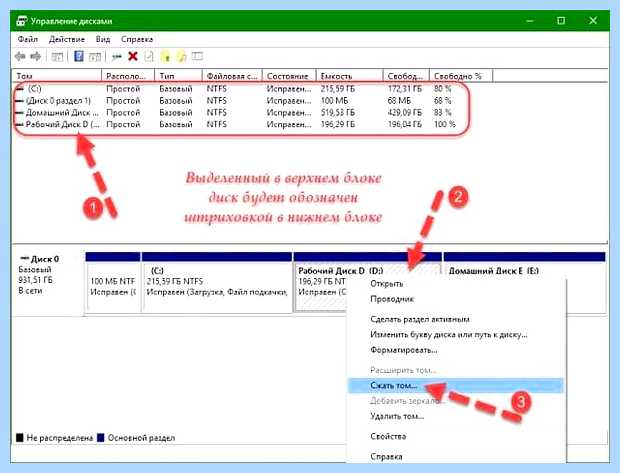Click the drive icon beside Рабочий Диск D row
The image size is (620, 473).
point(19,125)
